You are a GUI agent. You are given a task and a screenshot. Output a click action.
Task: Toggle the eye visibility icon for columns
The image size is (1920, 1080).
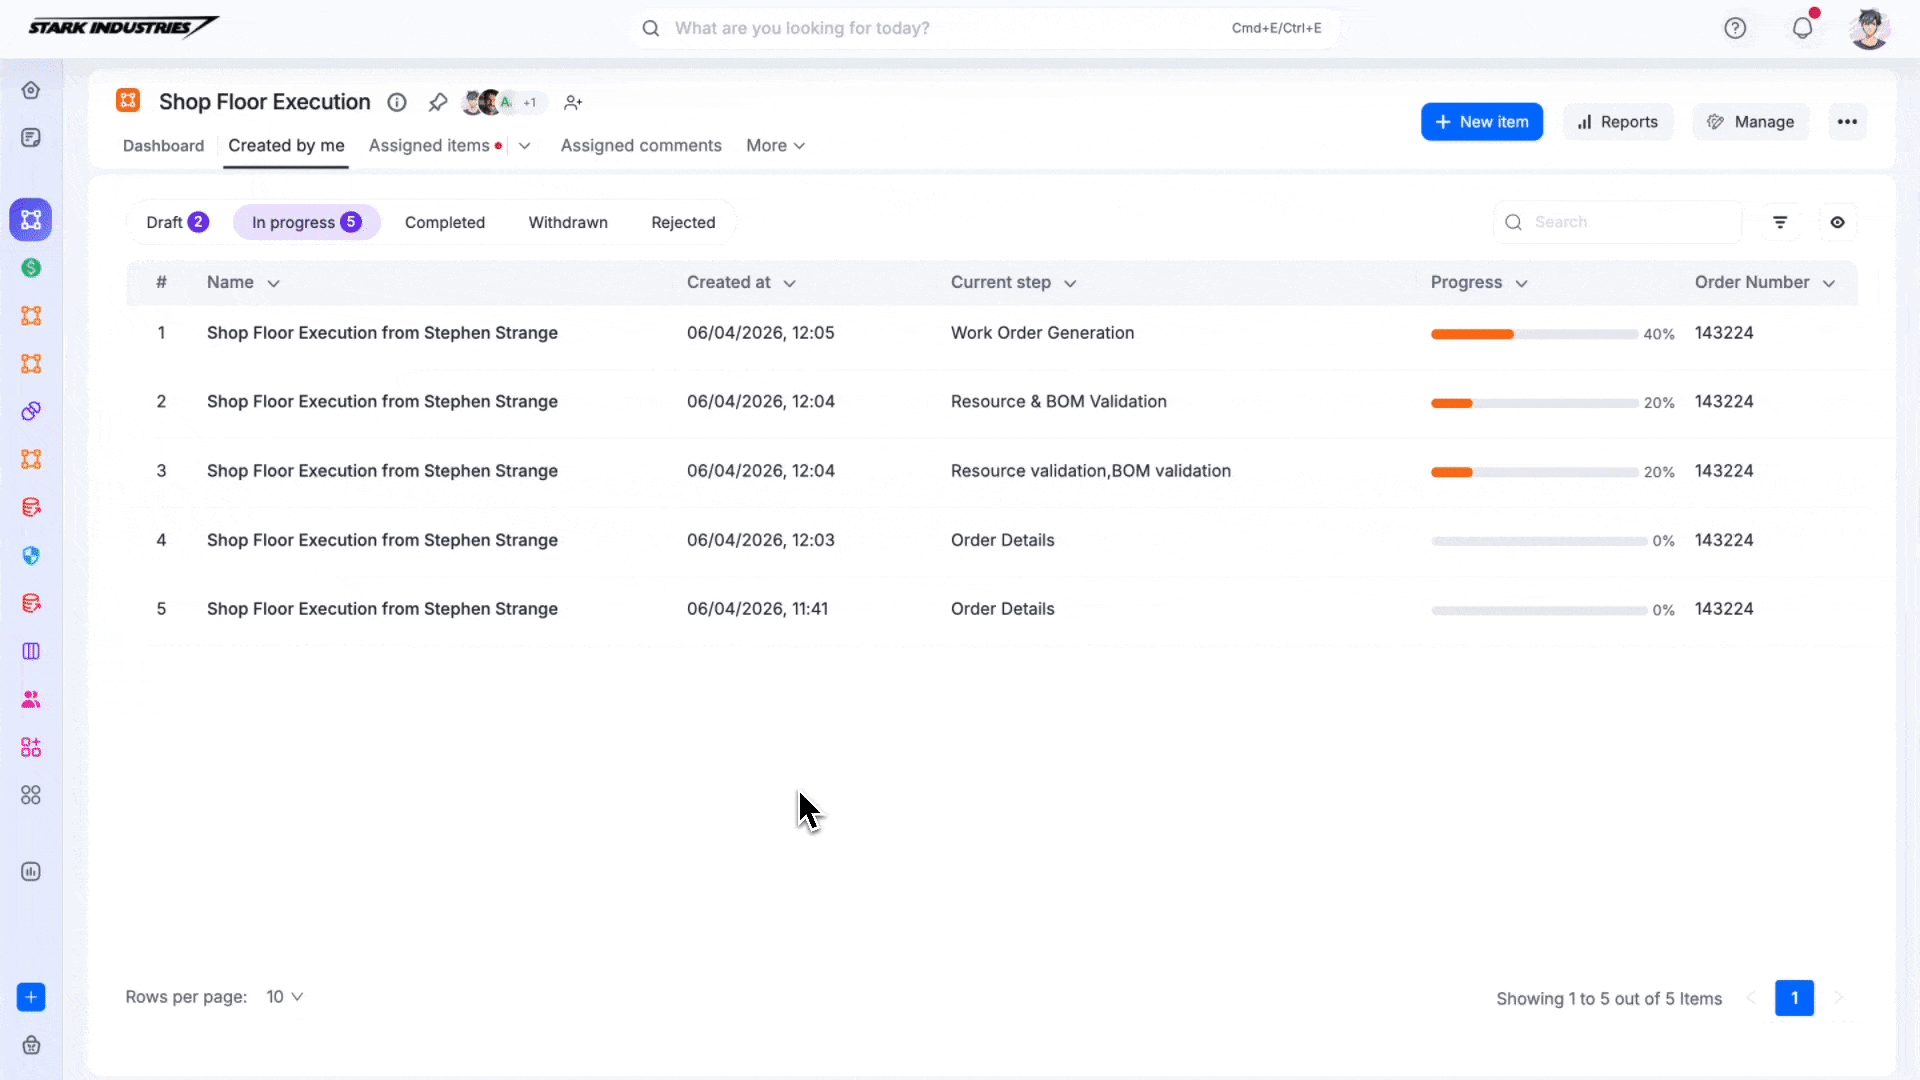click(x=1837, y=222)
